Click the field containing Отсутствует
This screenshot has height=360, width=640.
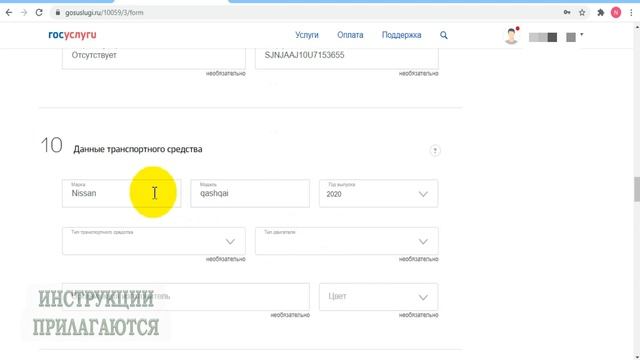click(154, 58)
